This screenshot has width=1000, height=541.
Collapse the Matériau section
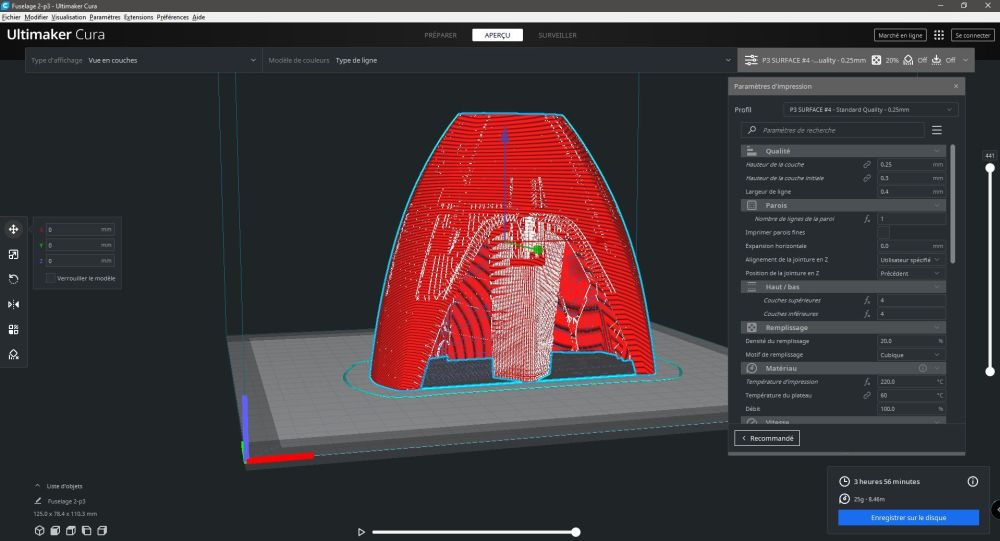[843, 368]
